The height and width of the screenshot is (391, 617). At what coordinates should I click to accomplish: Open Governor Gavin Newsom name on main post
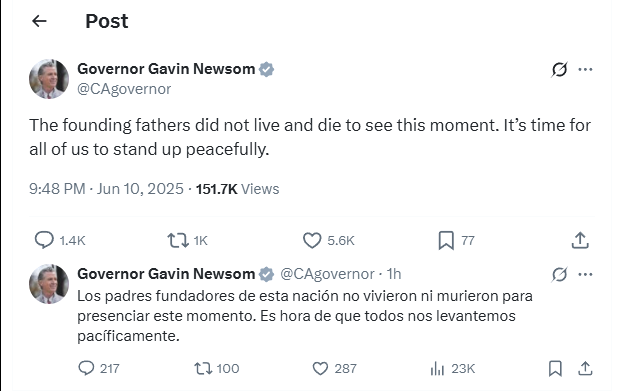tap(166, 69)
